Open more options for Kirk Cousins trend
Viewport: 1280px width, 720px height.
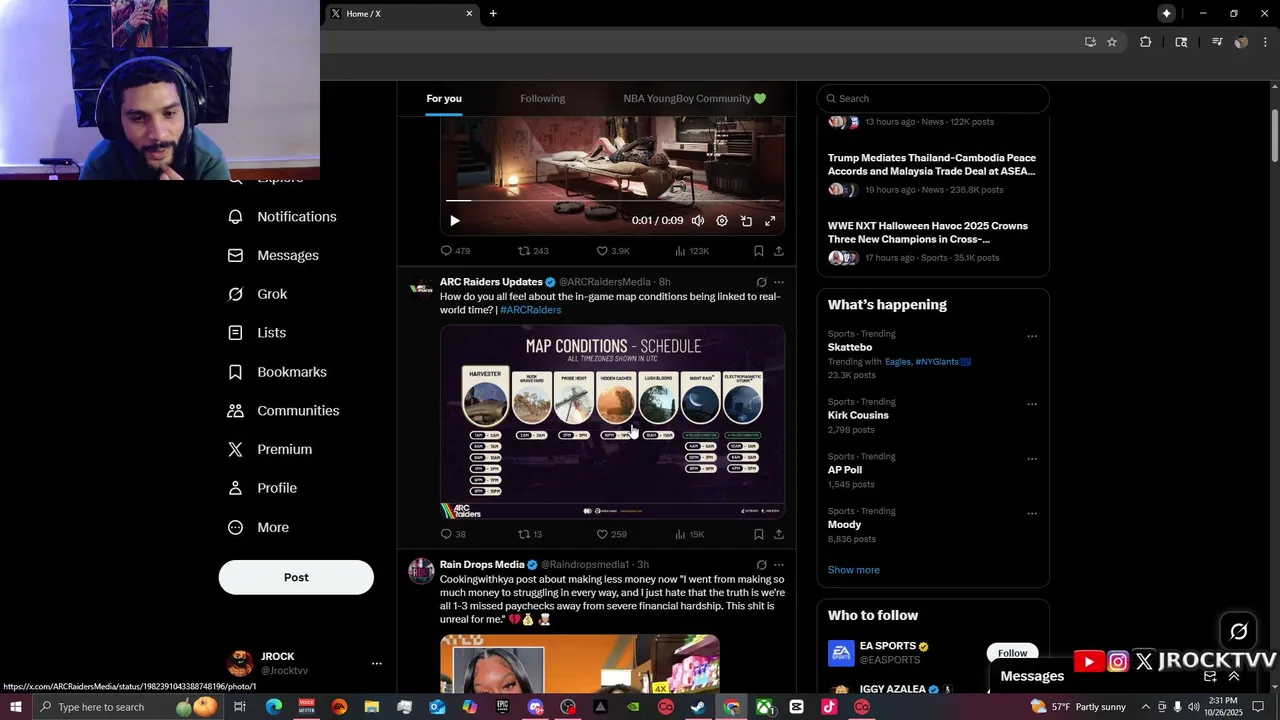pyautogui.click(x=1032, y=404)
